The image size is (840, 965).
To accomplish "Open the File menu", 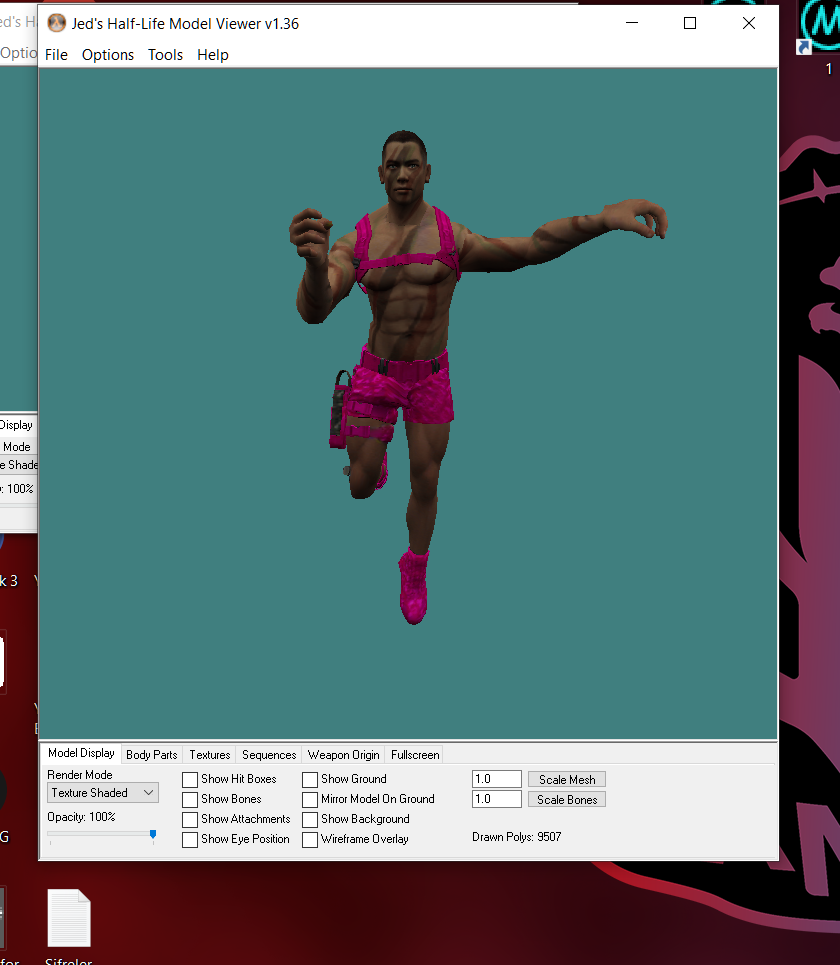I will click(x=56, y=55).
